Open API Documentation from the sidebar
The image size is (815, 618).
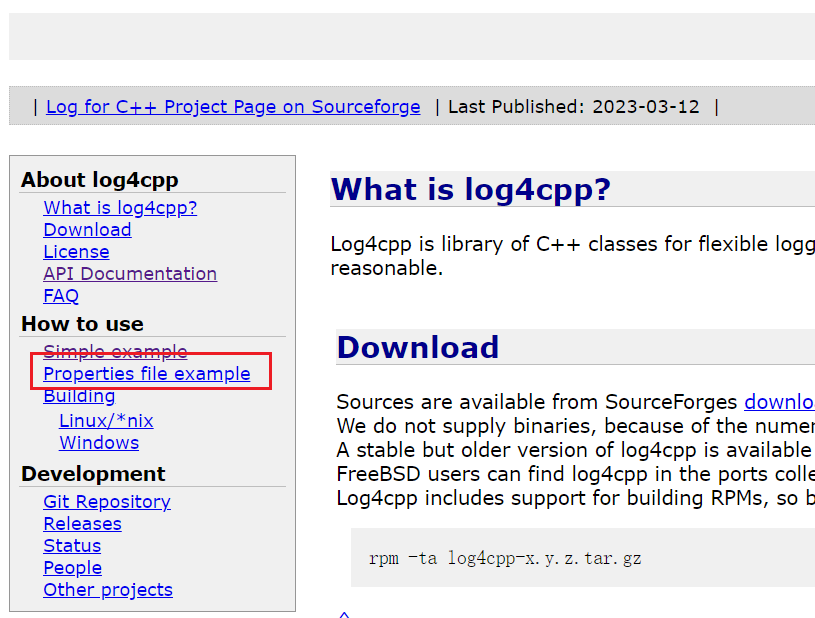(x=130, y=274)
